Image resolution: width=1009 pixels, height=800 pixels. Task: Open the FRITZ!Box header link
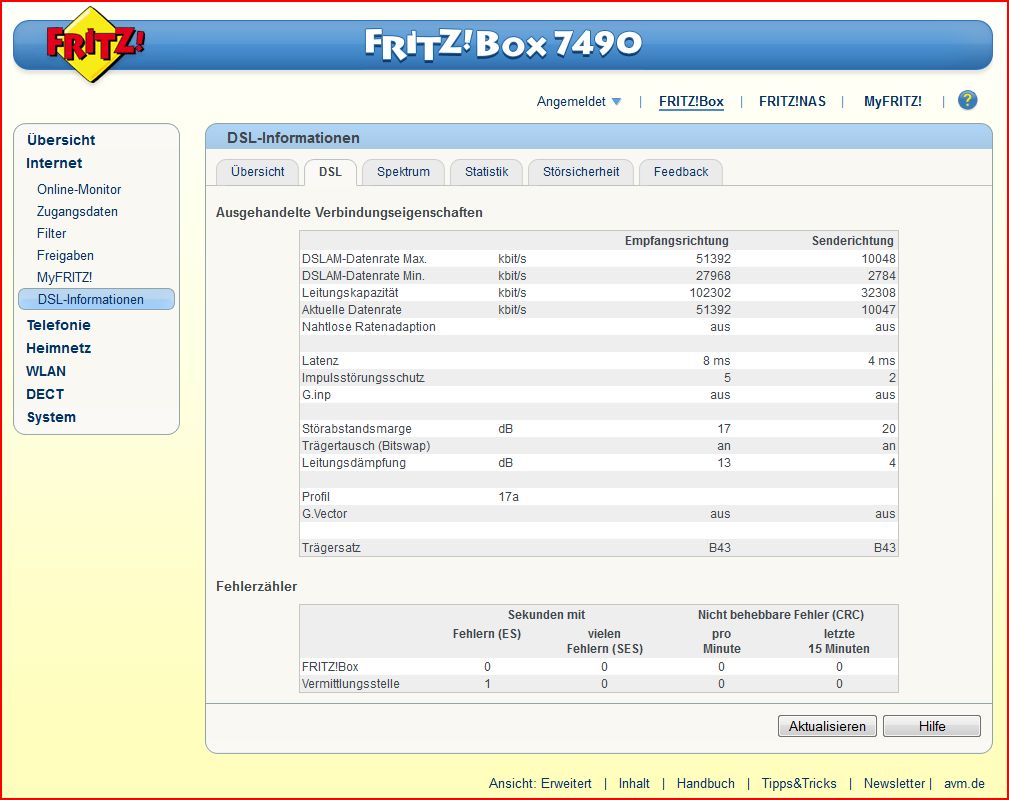pyautogui.click(x=691, y=102)
